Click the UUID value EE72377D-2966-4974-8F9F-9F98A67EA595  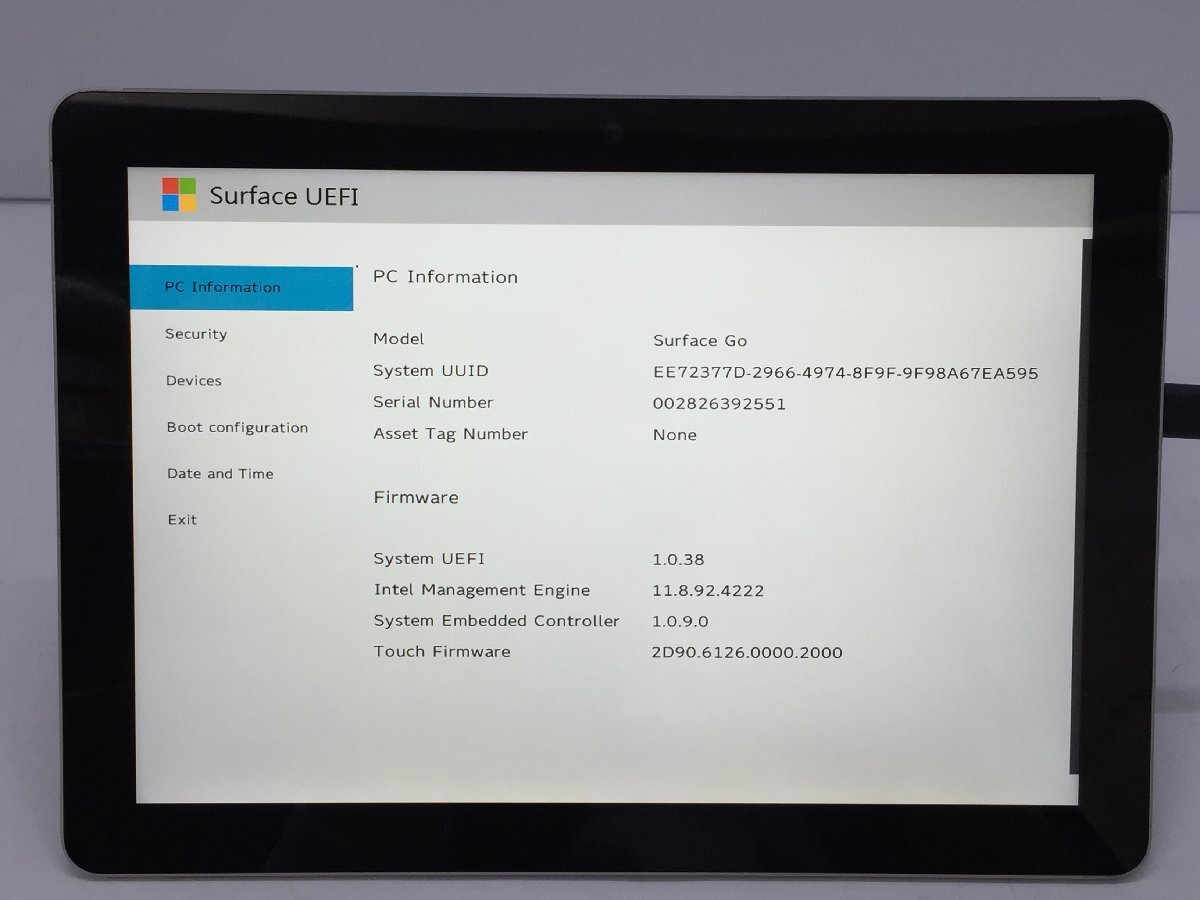(846, 373)
